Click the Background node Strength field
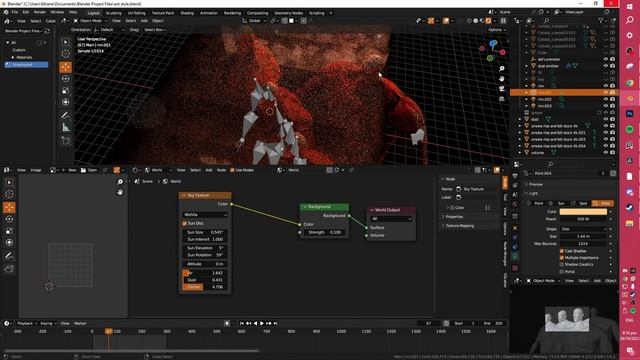The width and height of the screenshot is (640, 360). (325, 232)
